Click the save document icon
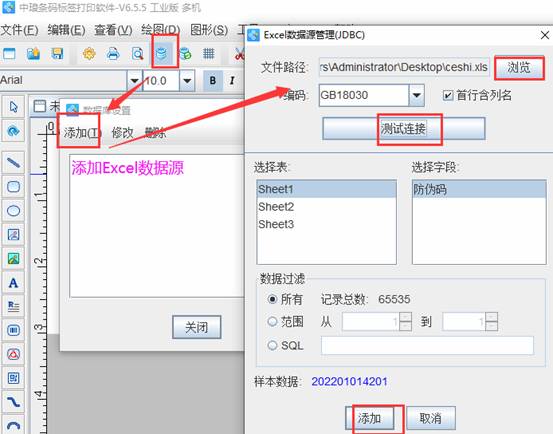This screenshot has height=434, width=553. (57, 54)
